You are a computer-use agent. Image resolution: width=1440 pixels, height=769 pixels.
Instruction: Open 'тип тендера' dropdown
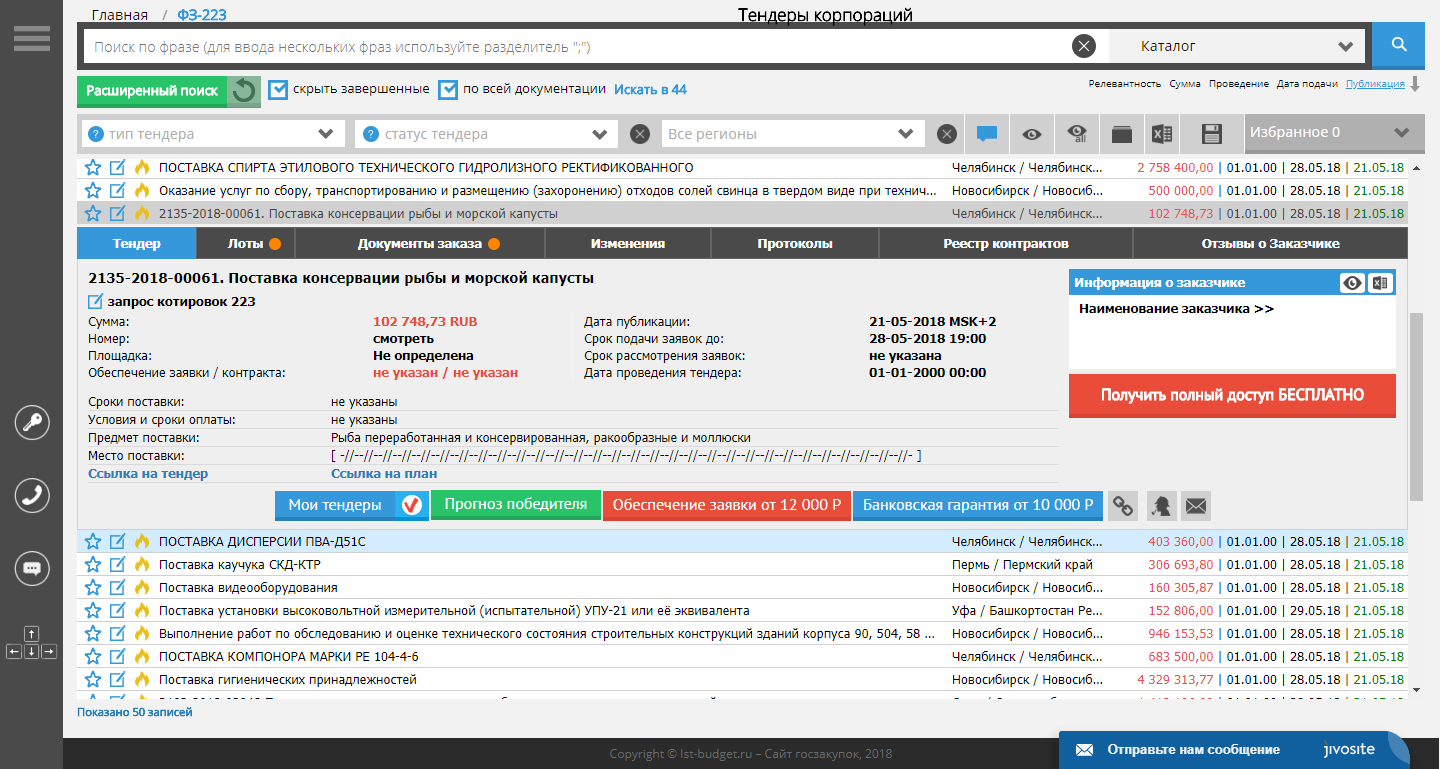[x=212, y=134]
